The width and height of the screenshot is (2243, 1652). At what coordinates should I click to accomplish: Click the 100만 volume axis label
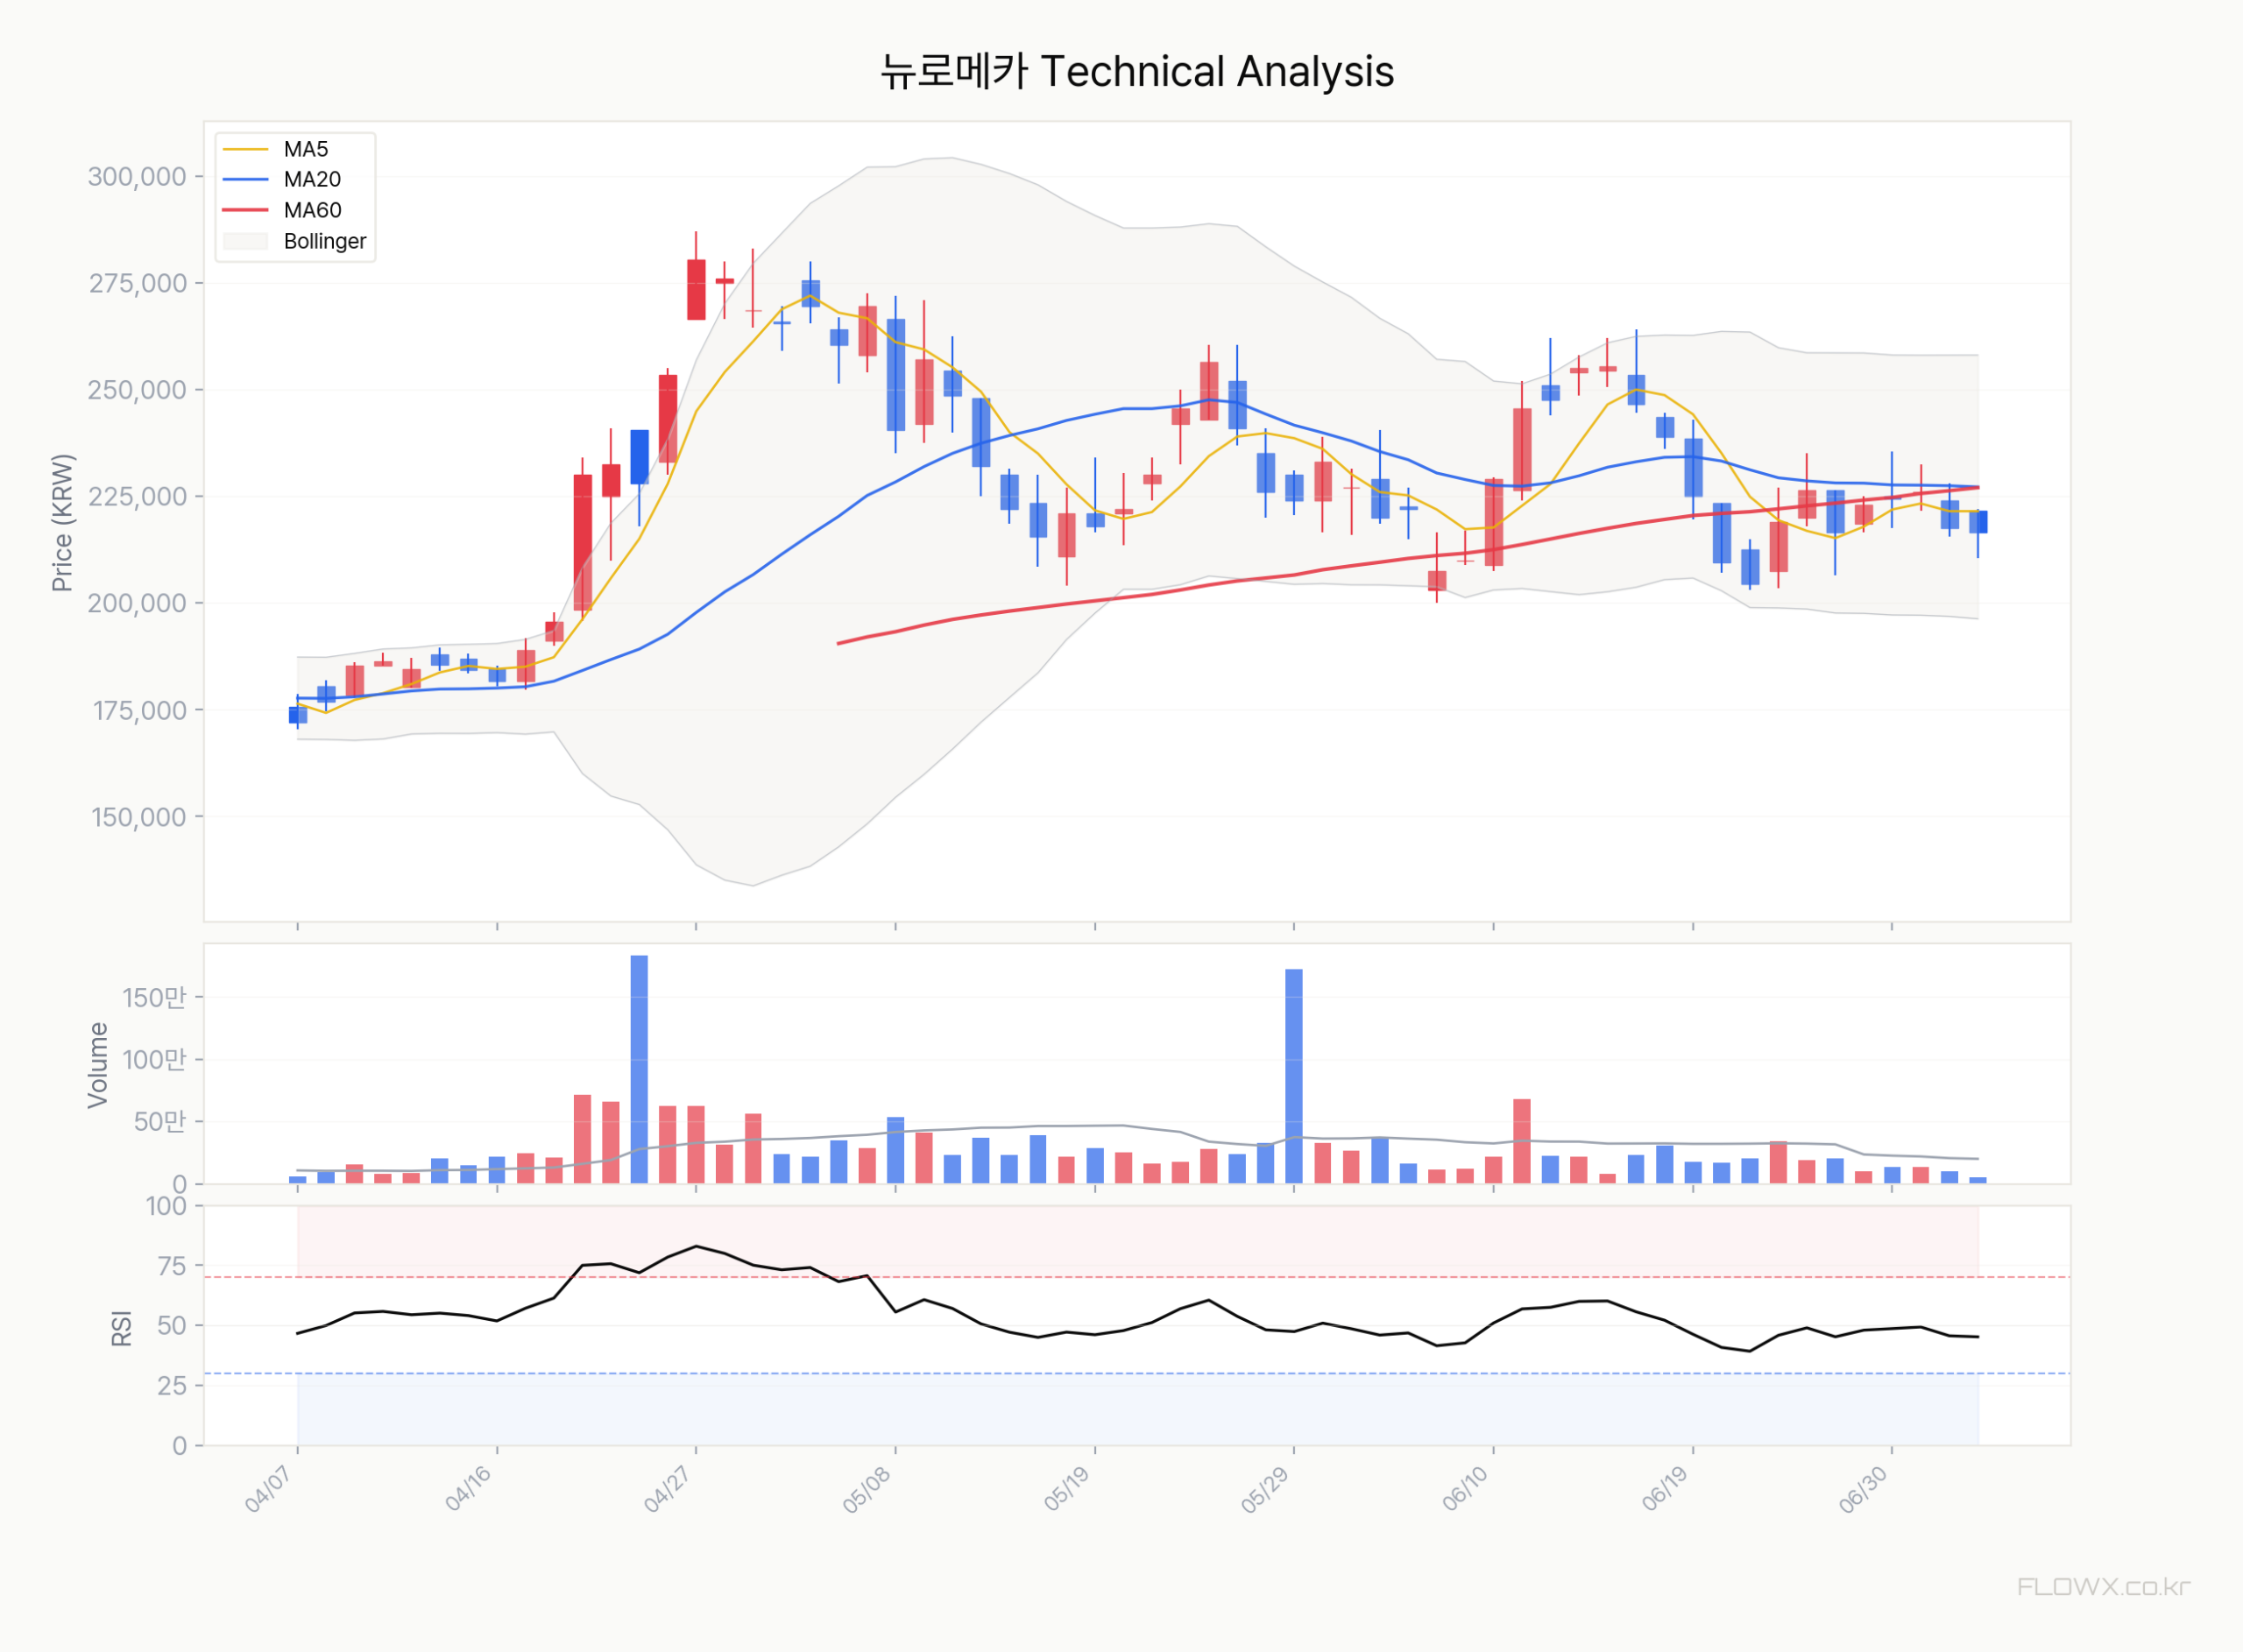pyautogui.click(x=155, y=1060)
